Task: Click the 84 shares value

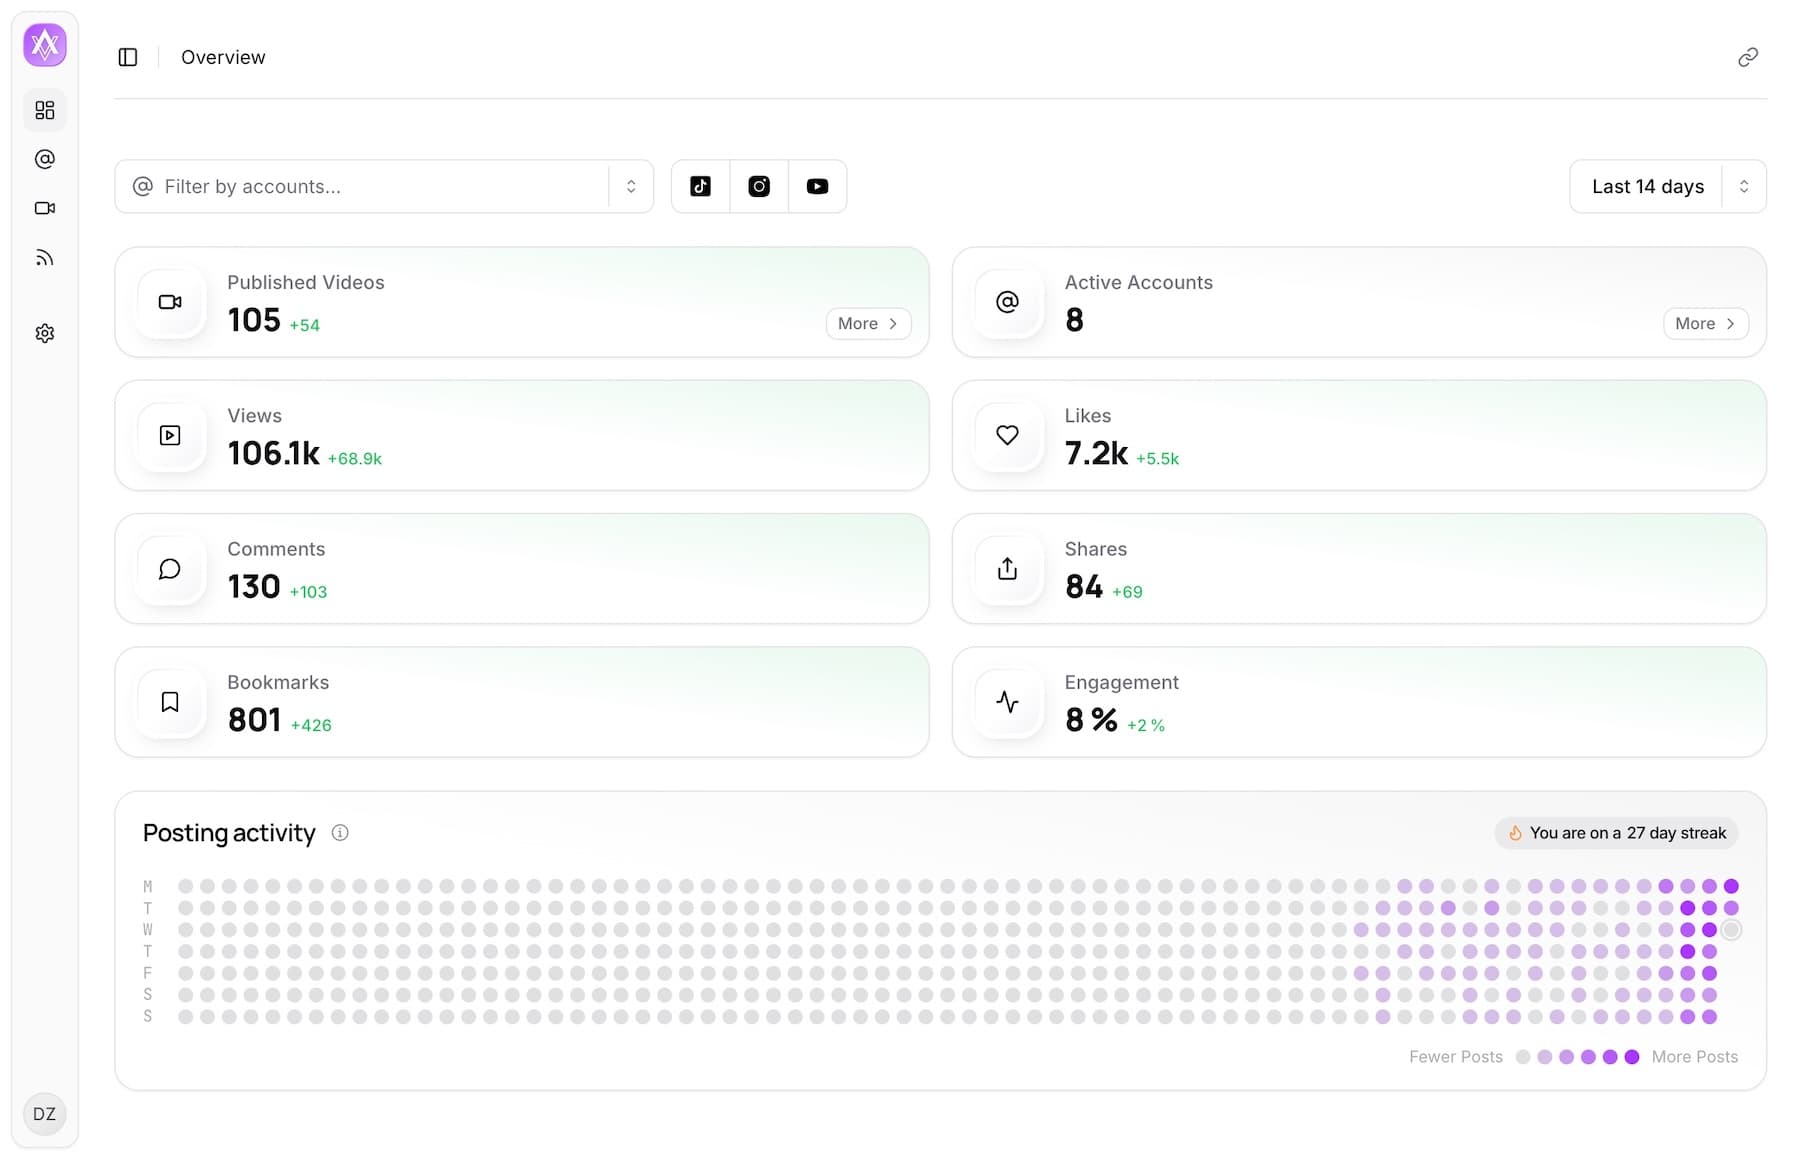Action: click(1084, 586)
